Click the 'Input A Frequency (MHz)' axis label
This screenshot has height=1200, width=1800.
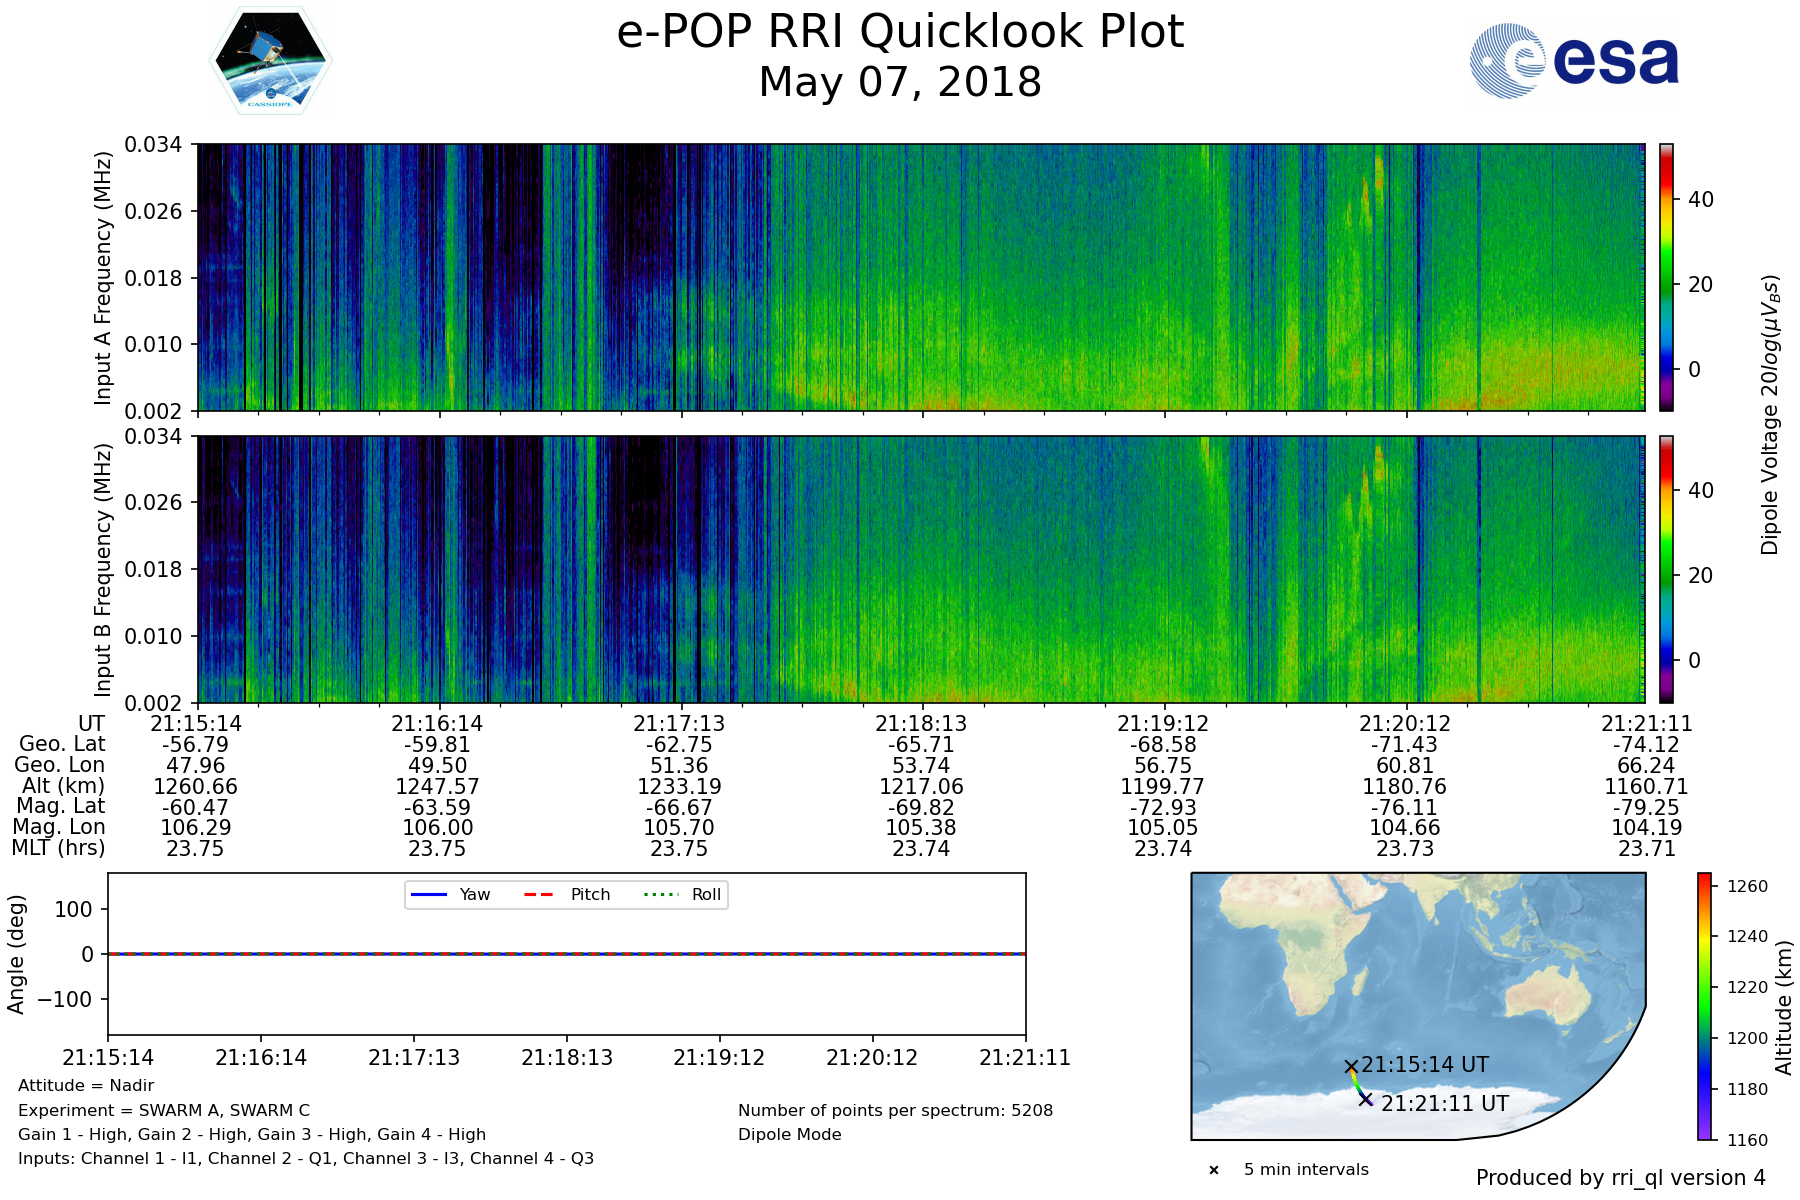(x=102, y=278)
